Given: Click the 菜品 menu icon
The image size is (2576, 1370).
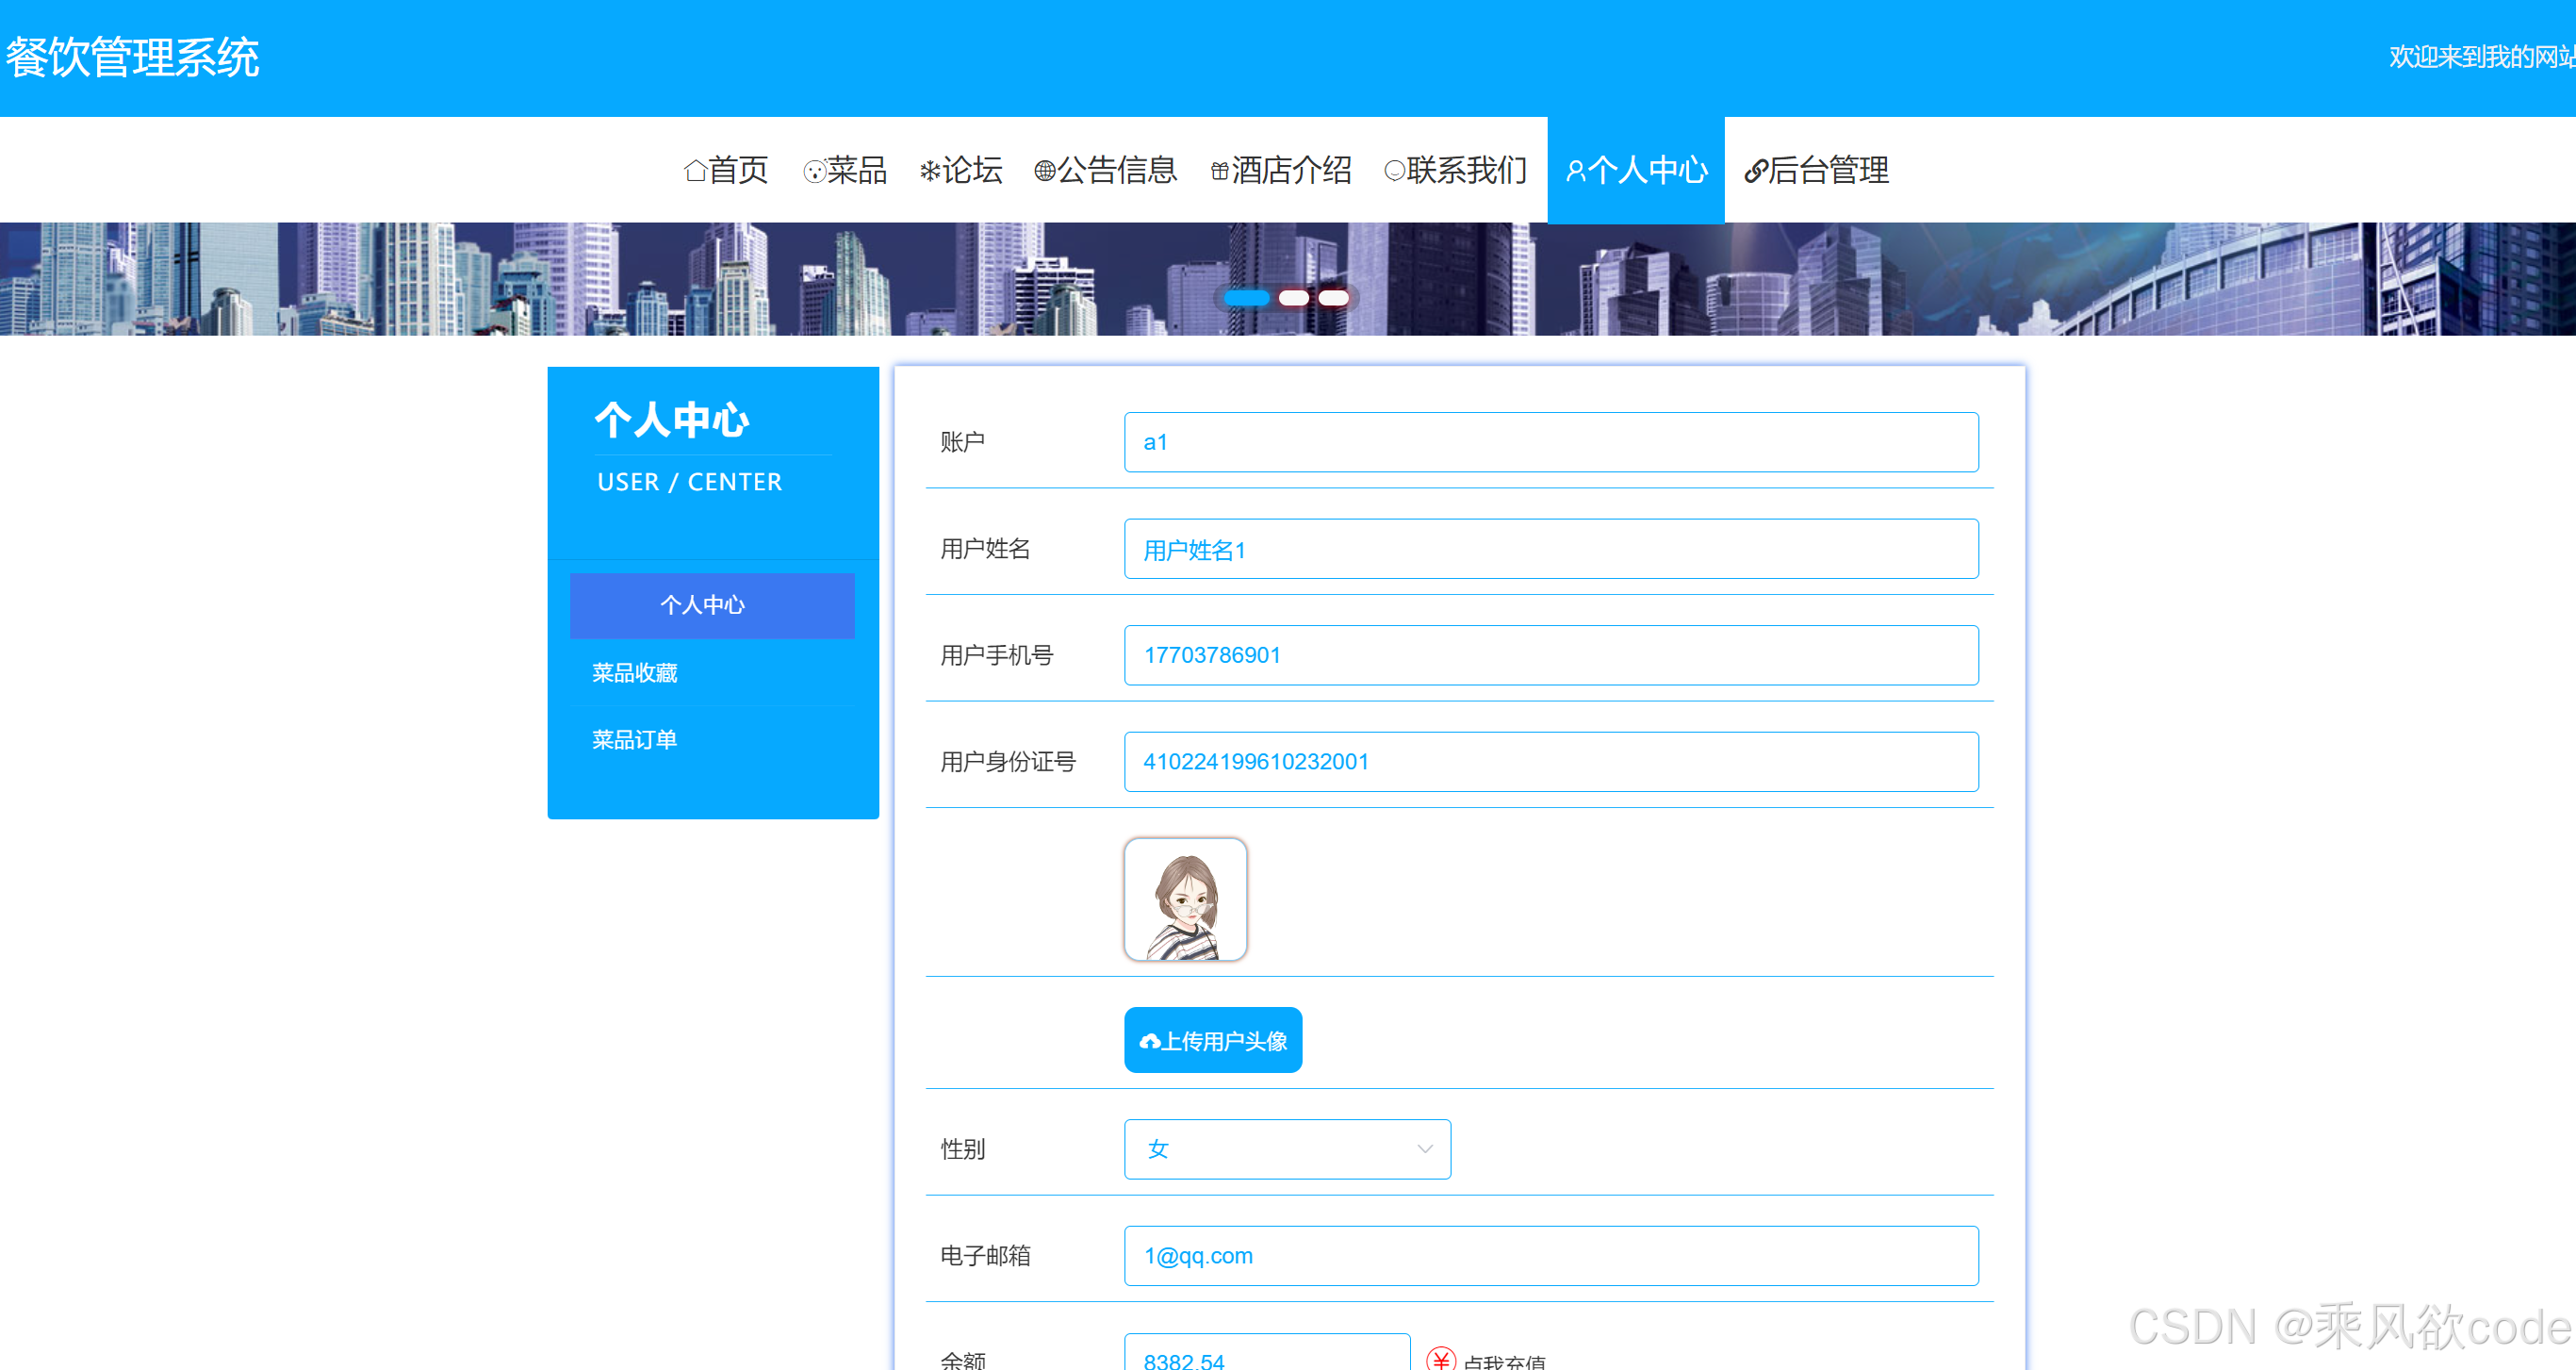Looking at the screenshot, I should click(x=814, y=172).
